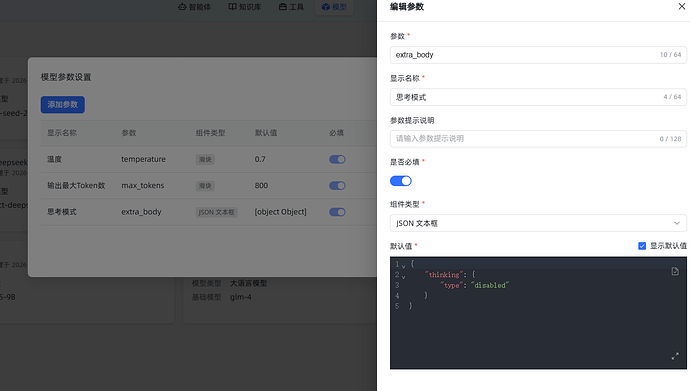Image resolution: width=690 pixels, height=391 pixels.
Task: Click "thinking" key in JSON editor
Action: (444, 274)
